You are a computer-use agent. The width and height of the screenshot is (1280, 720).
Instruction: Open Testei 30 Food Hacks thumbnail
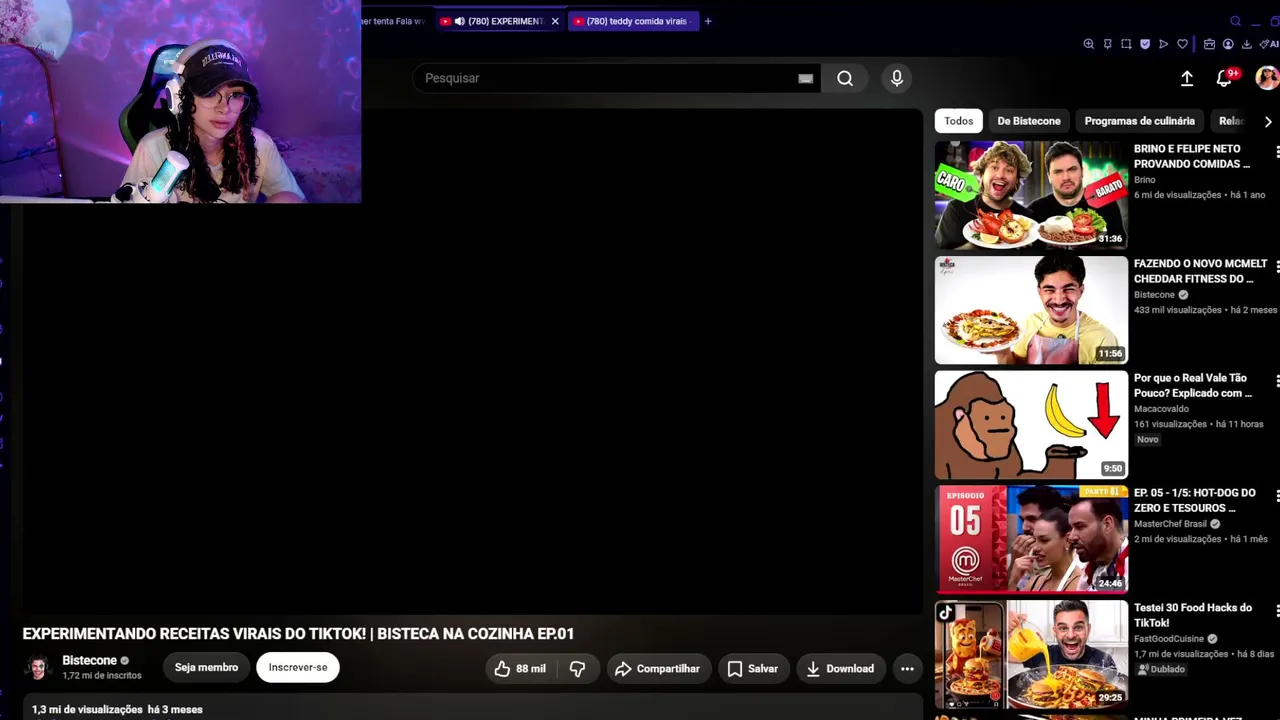(x=1031, y=655)
